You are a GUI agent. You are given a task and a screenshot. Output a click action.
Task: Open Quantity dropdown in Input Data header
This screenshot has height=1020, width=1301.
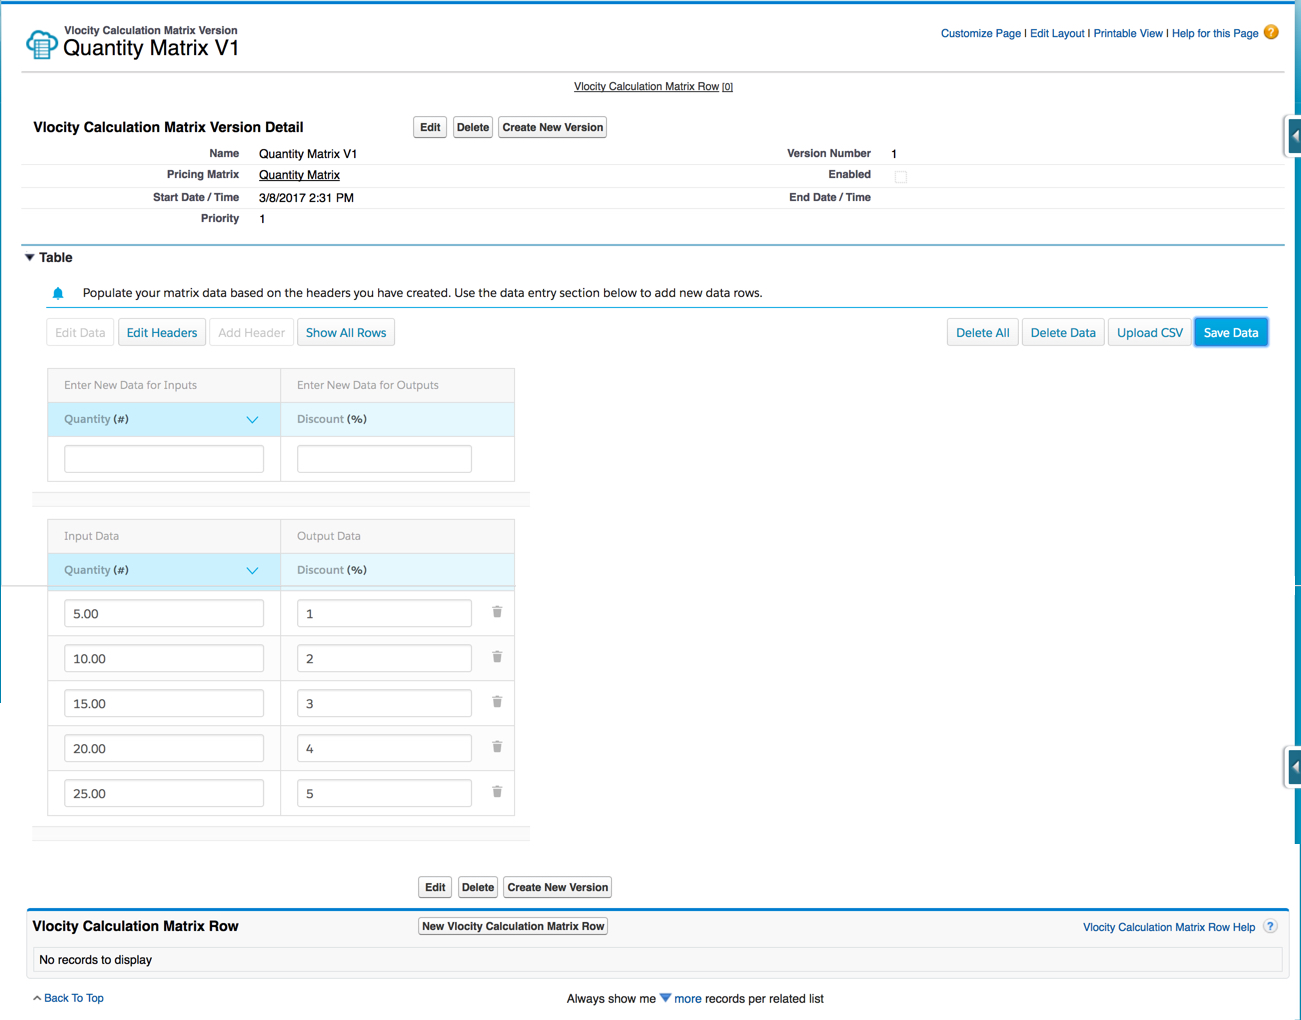pos(252,571)
